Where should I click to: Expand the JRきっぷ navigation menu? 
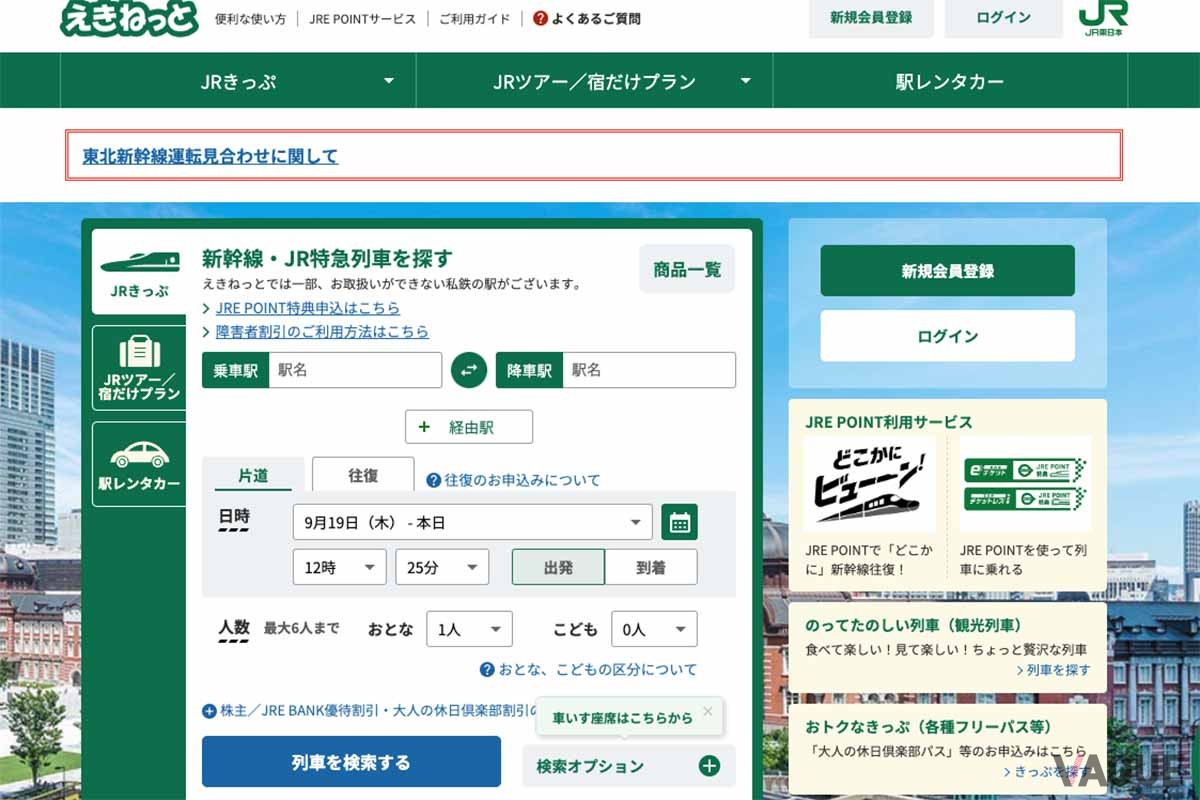coord(238,81)
